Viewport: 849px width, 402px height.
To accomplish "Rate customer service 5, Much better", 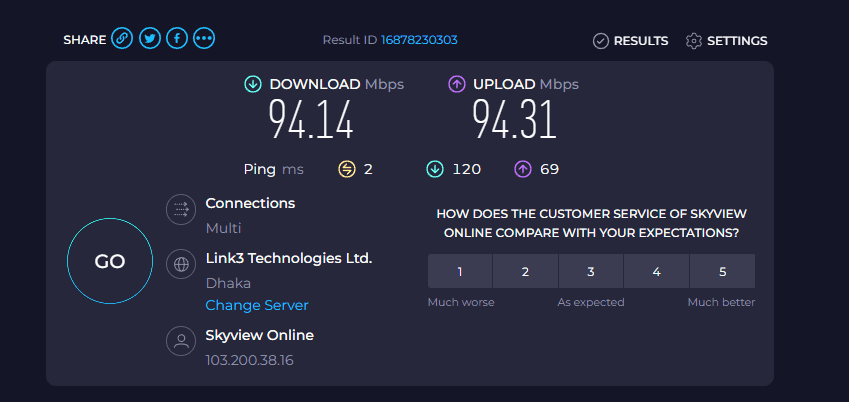I will [x=722, y=271].
